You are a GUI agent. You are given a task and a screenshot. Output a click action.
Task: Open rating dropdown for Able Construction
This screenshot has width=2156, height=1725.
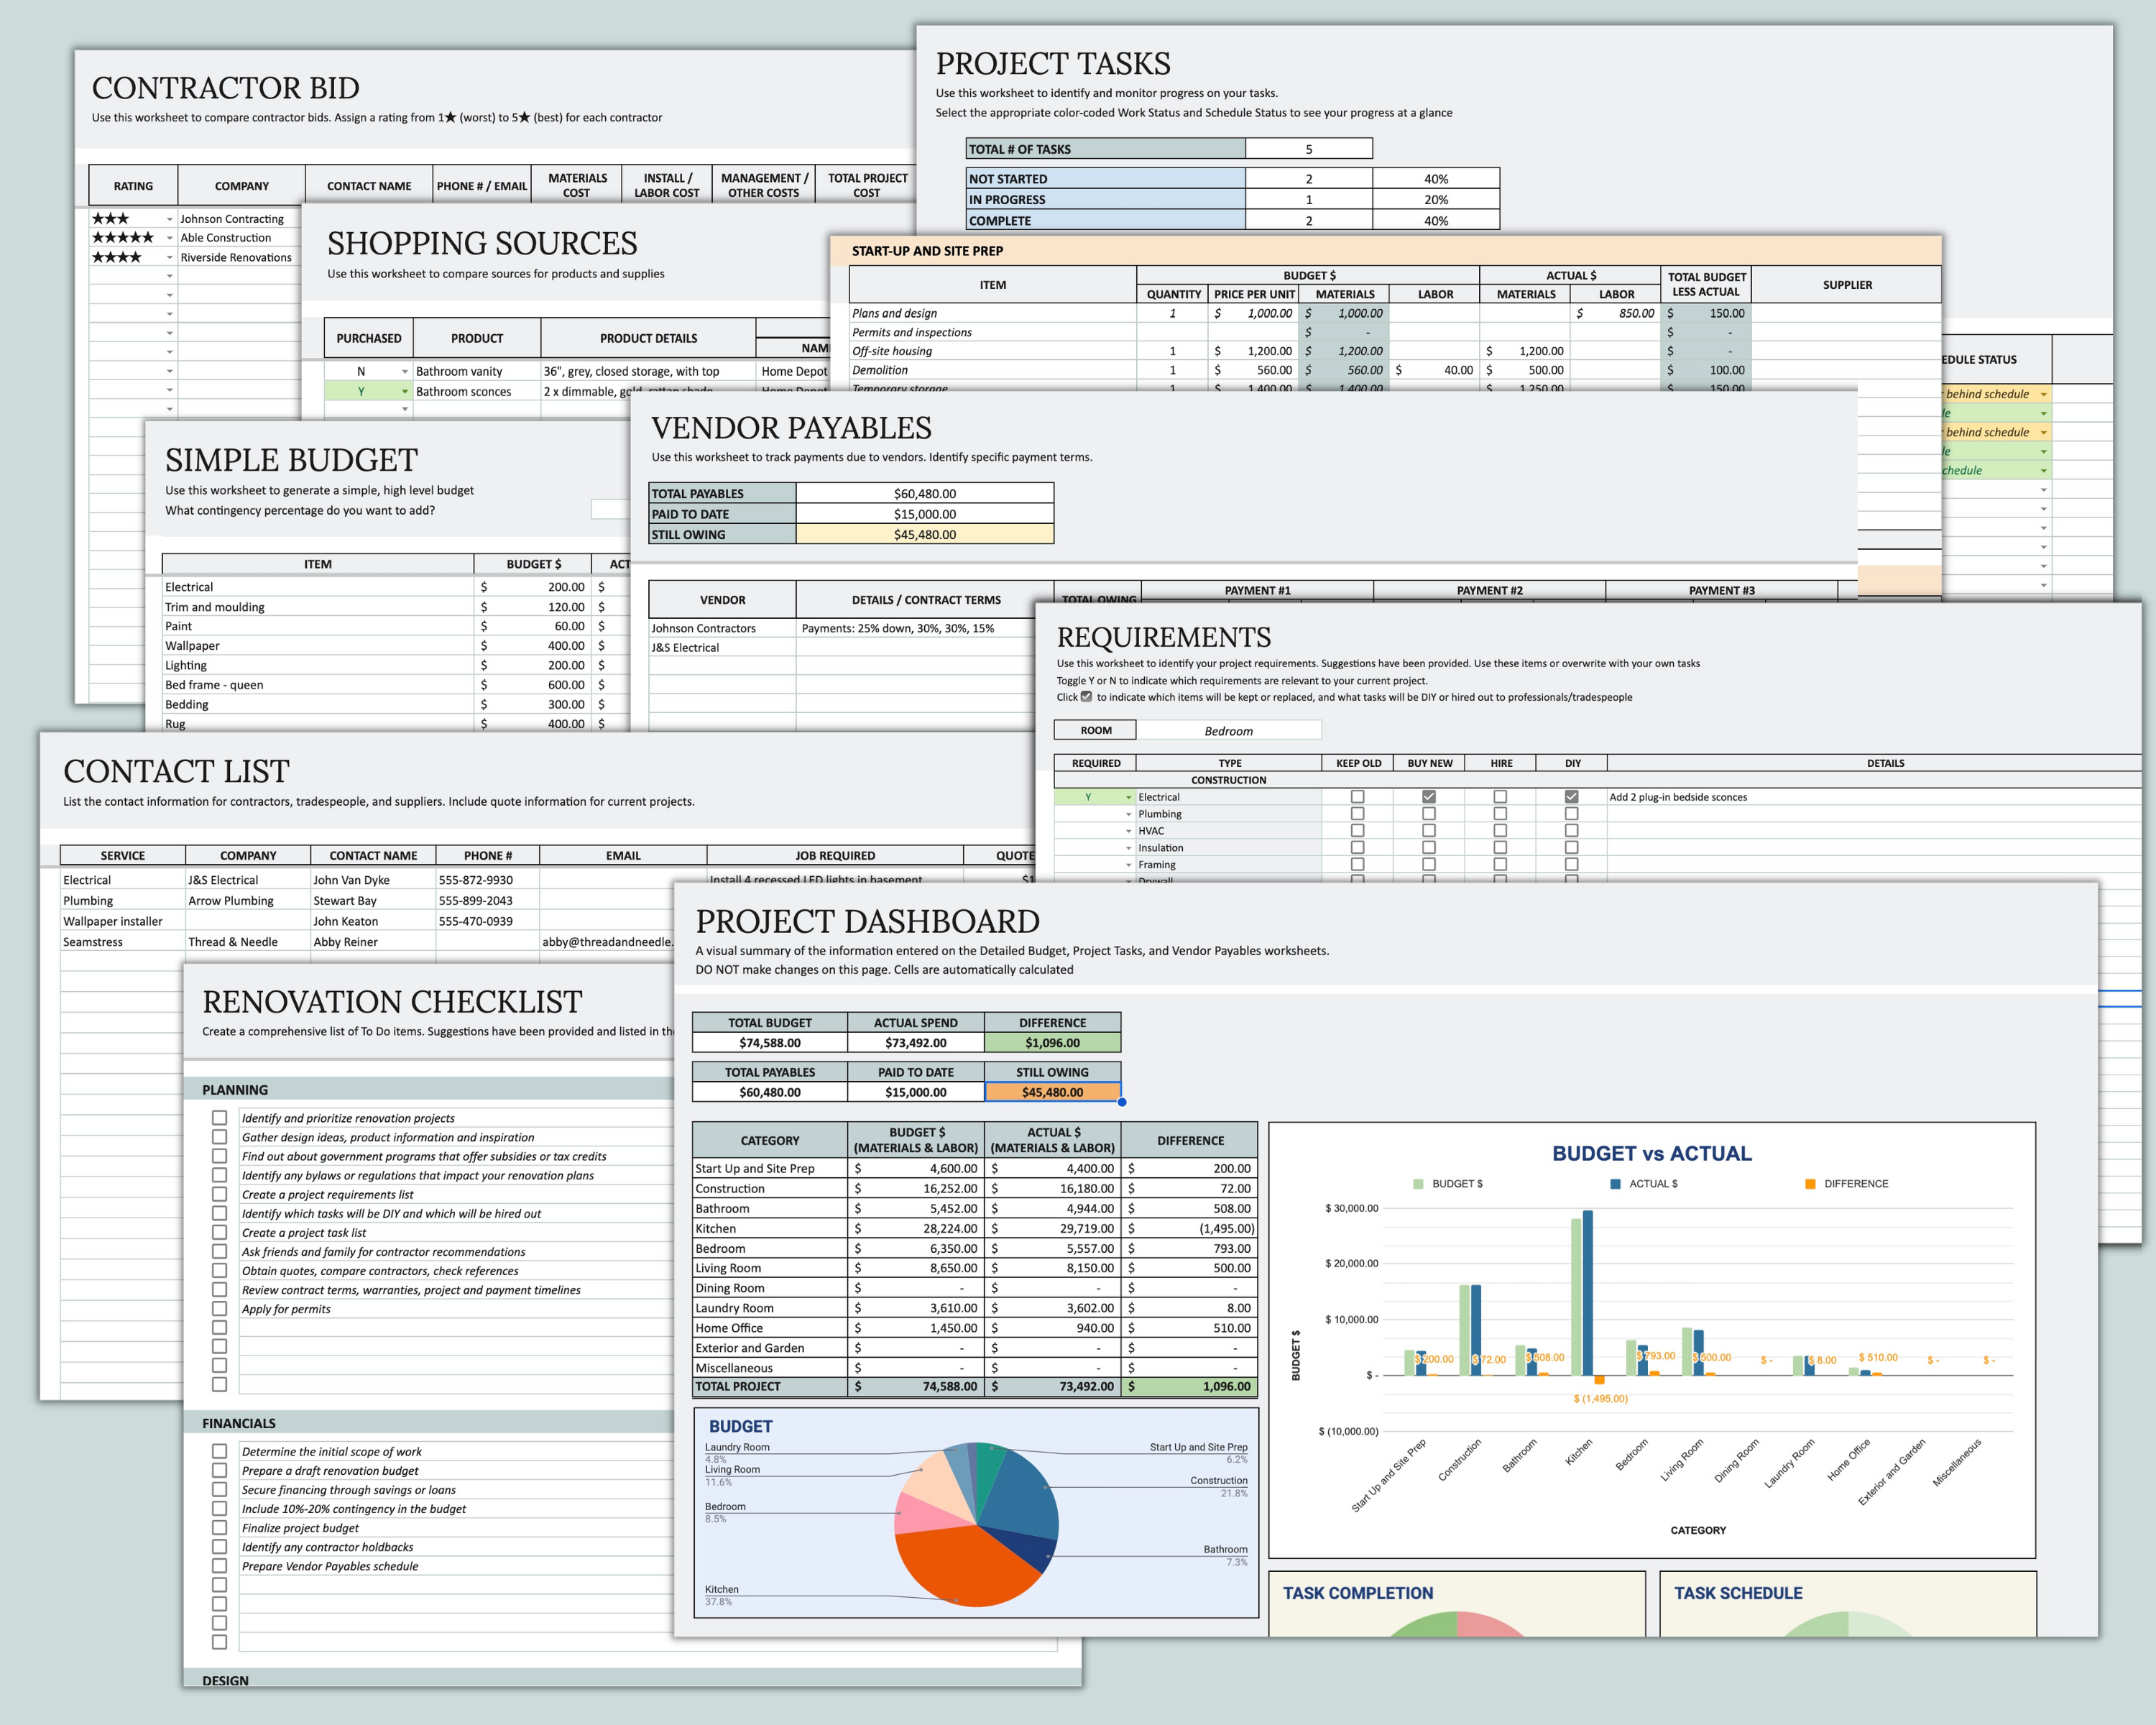click(x=169, y=239)
